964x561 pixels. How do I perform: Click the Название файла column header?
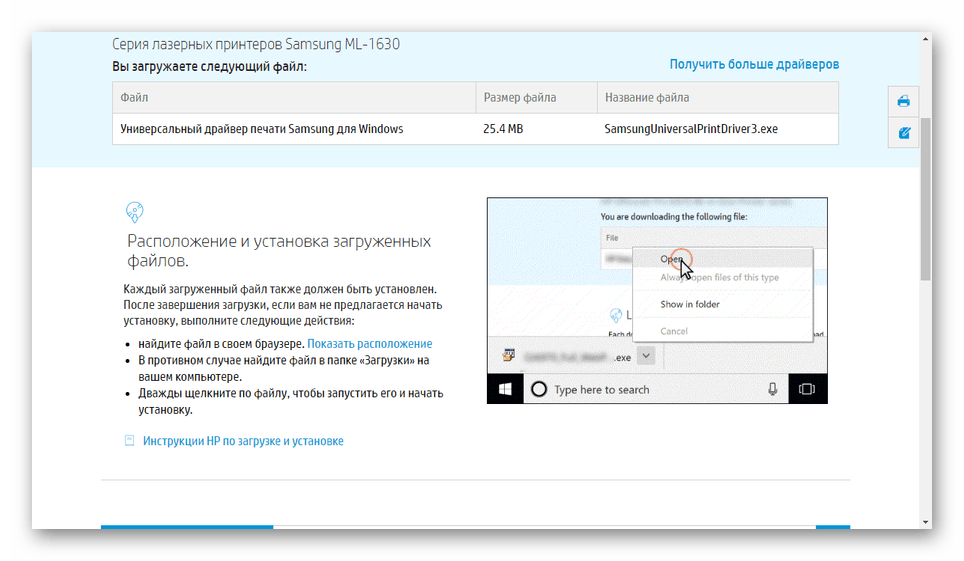717,97
